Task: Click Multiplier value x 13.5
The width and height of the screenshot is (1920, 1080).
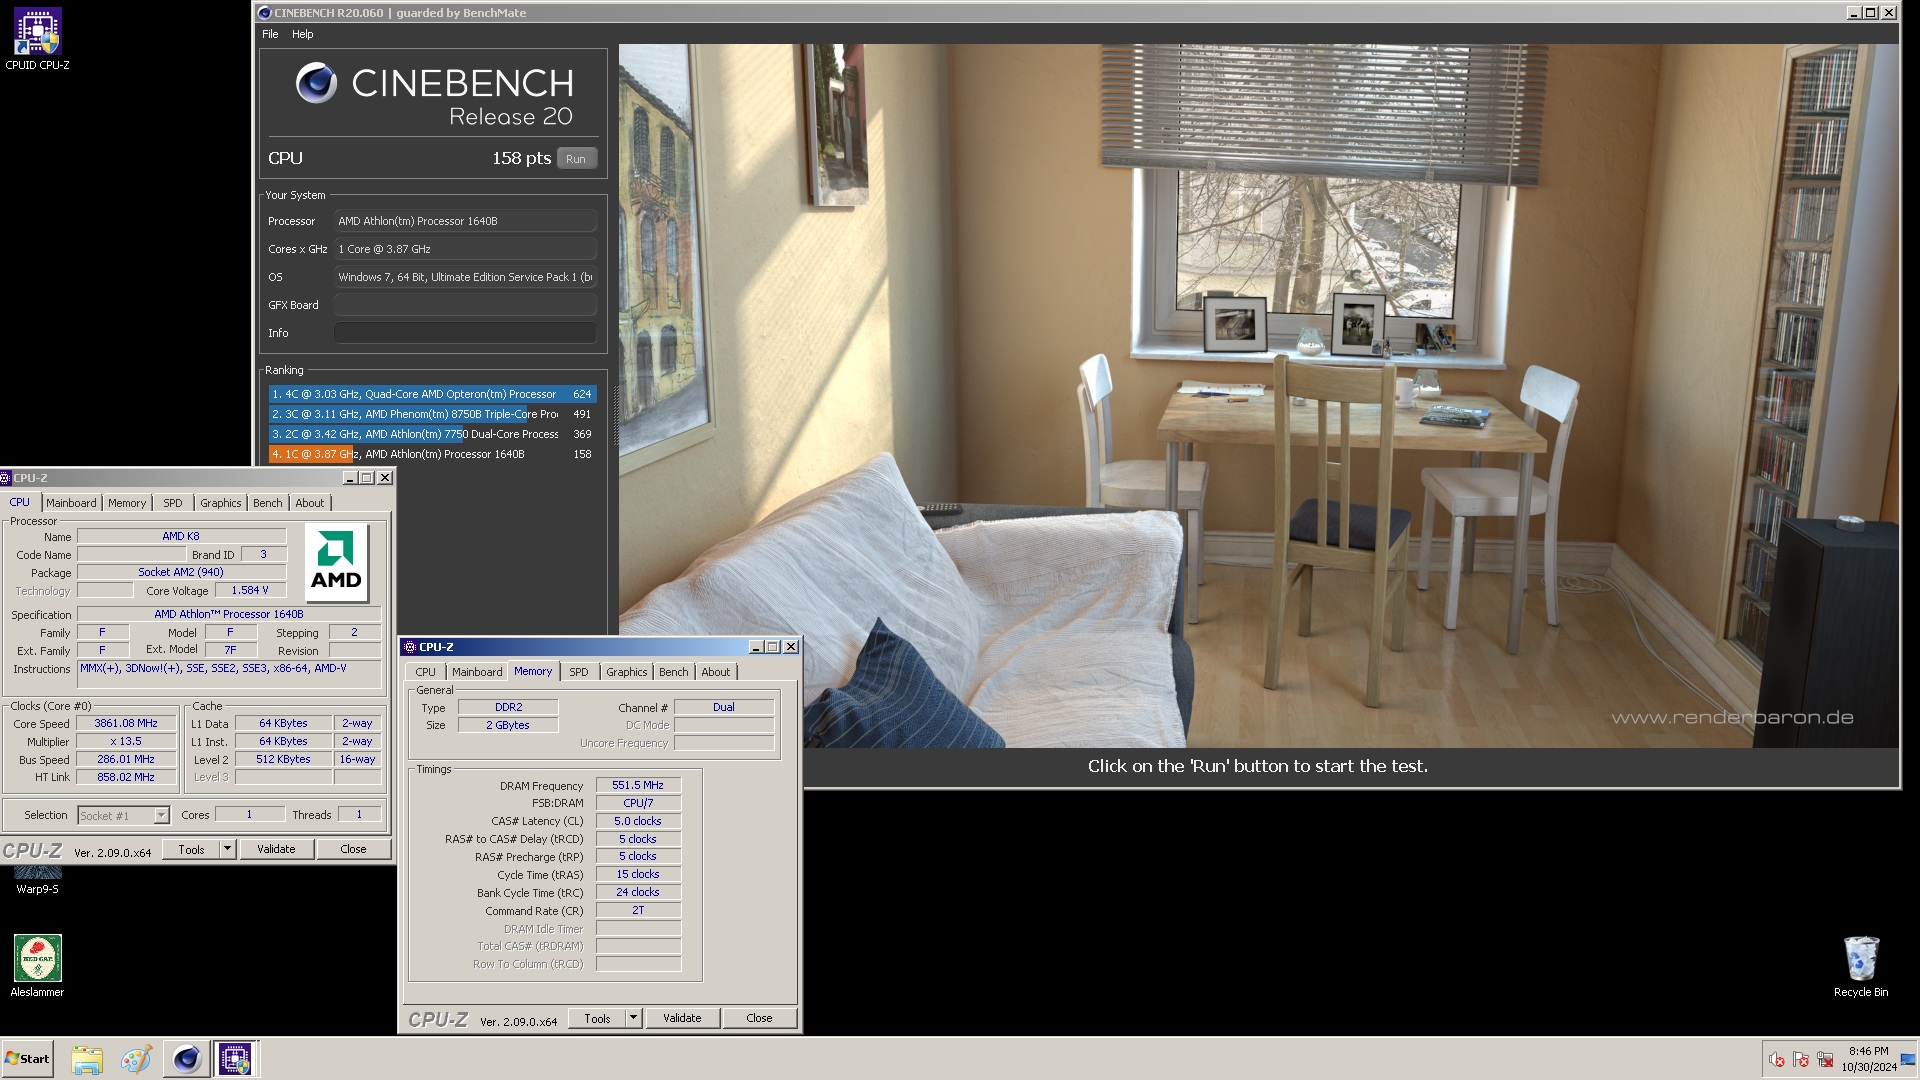Action: tap(126, 741)
